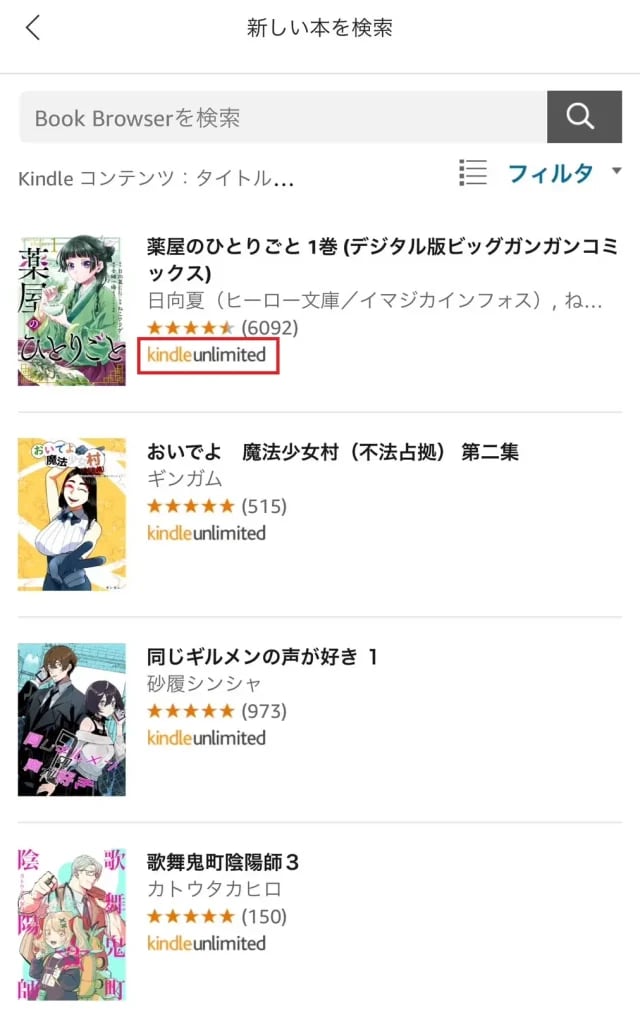Open おいでよ 魔法少女村 cover thumbnail
This screenshot has width=640, height=1024.
(71, 515)
